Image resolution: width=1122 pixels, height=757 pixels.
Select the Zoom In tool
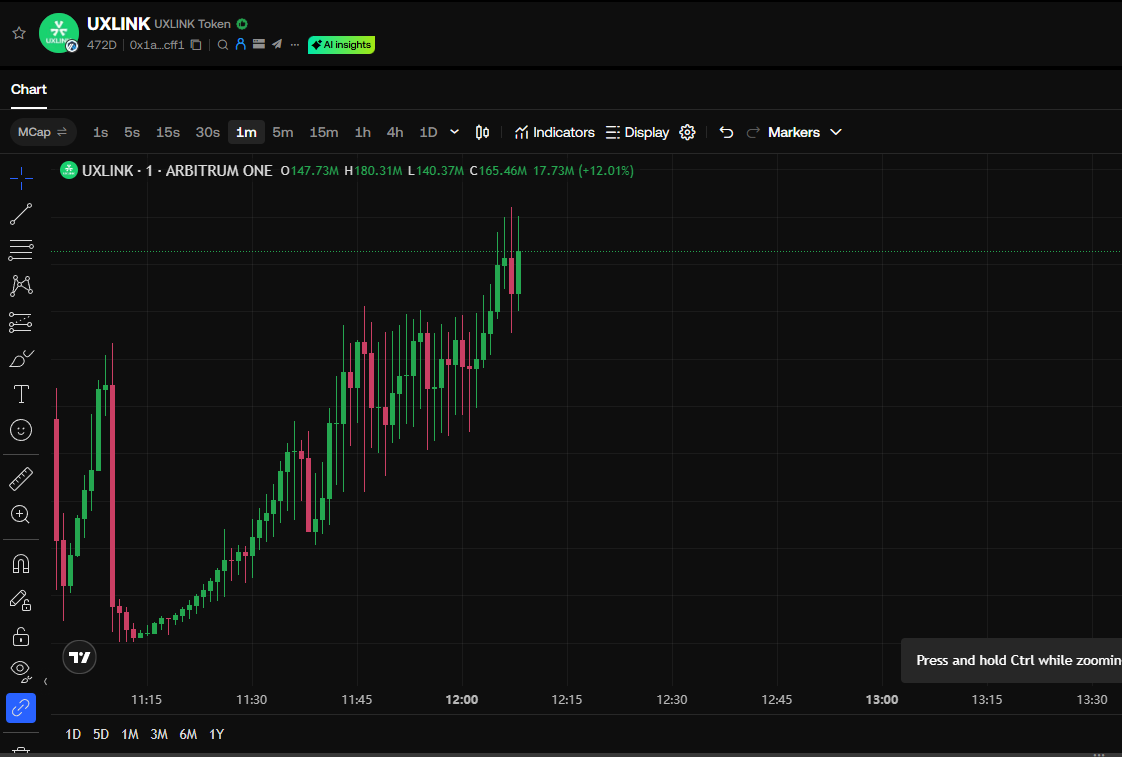click(21, 514)
